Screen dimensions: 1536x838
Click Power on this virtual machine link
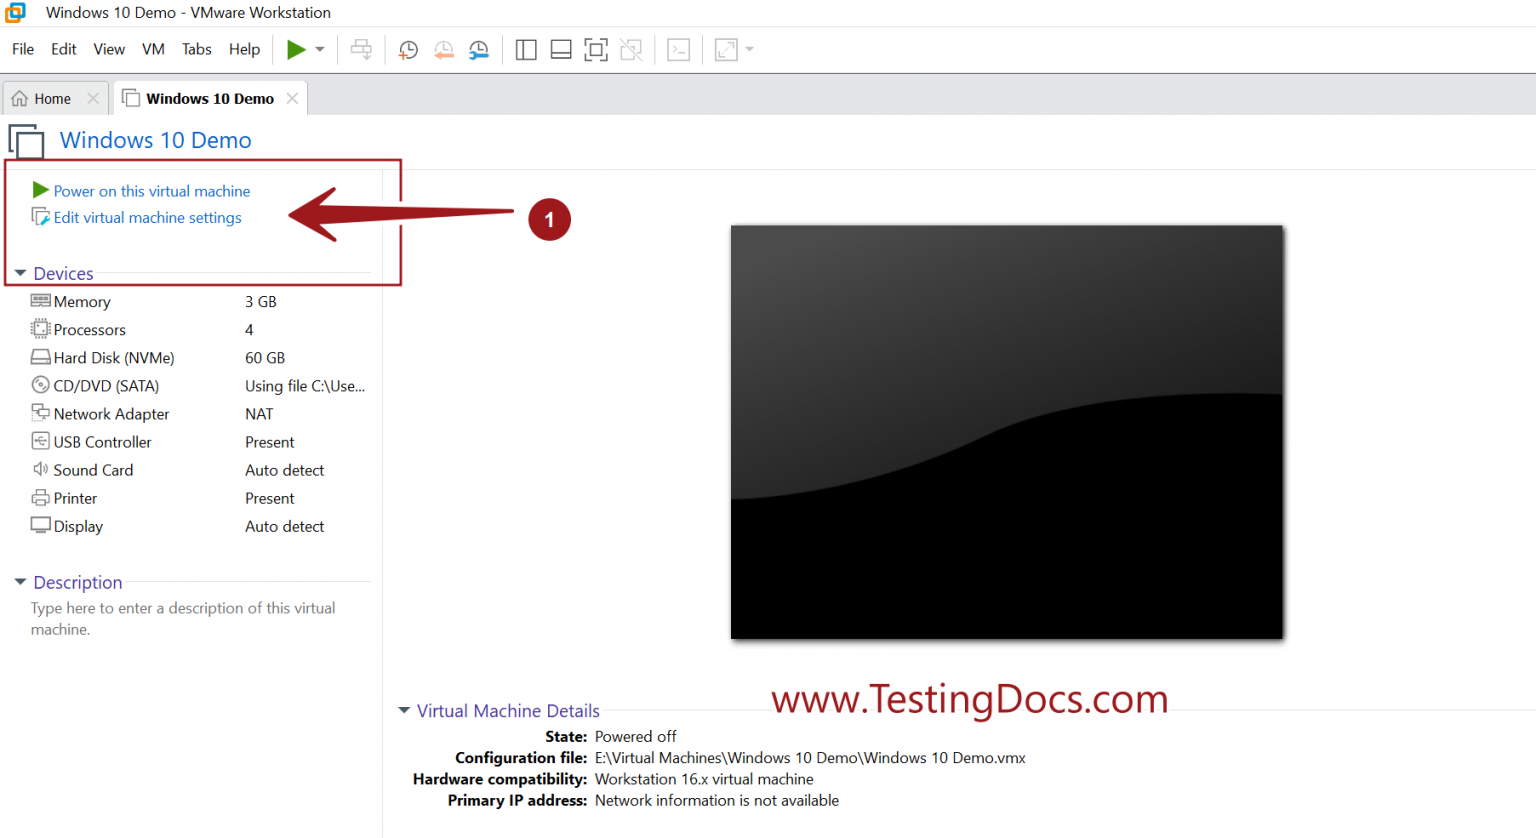coord(151,191)
